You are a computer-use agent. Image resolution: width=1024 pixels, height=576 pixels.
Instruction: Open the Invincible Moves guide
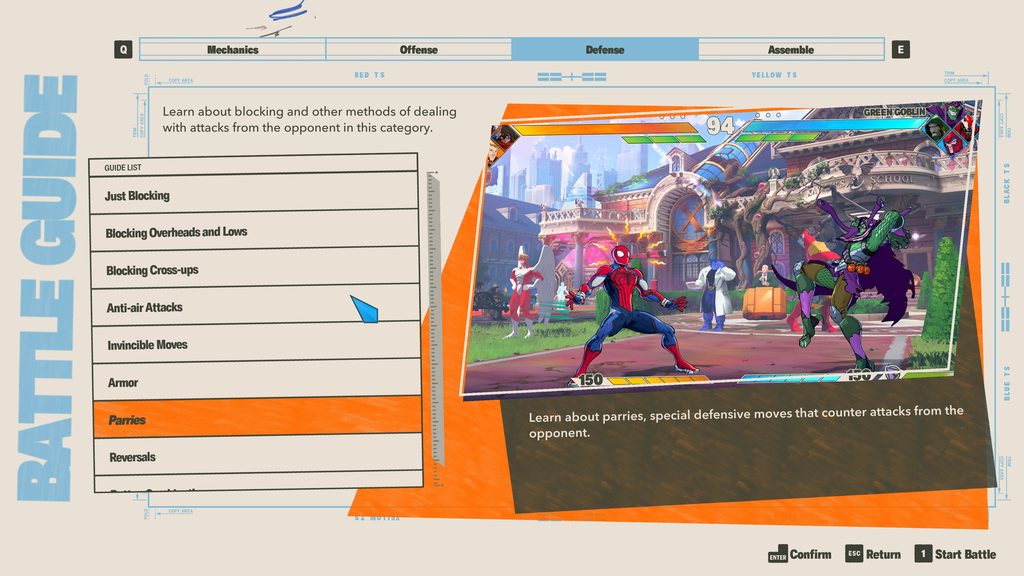(256, 344)
